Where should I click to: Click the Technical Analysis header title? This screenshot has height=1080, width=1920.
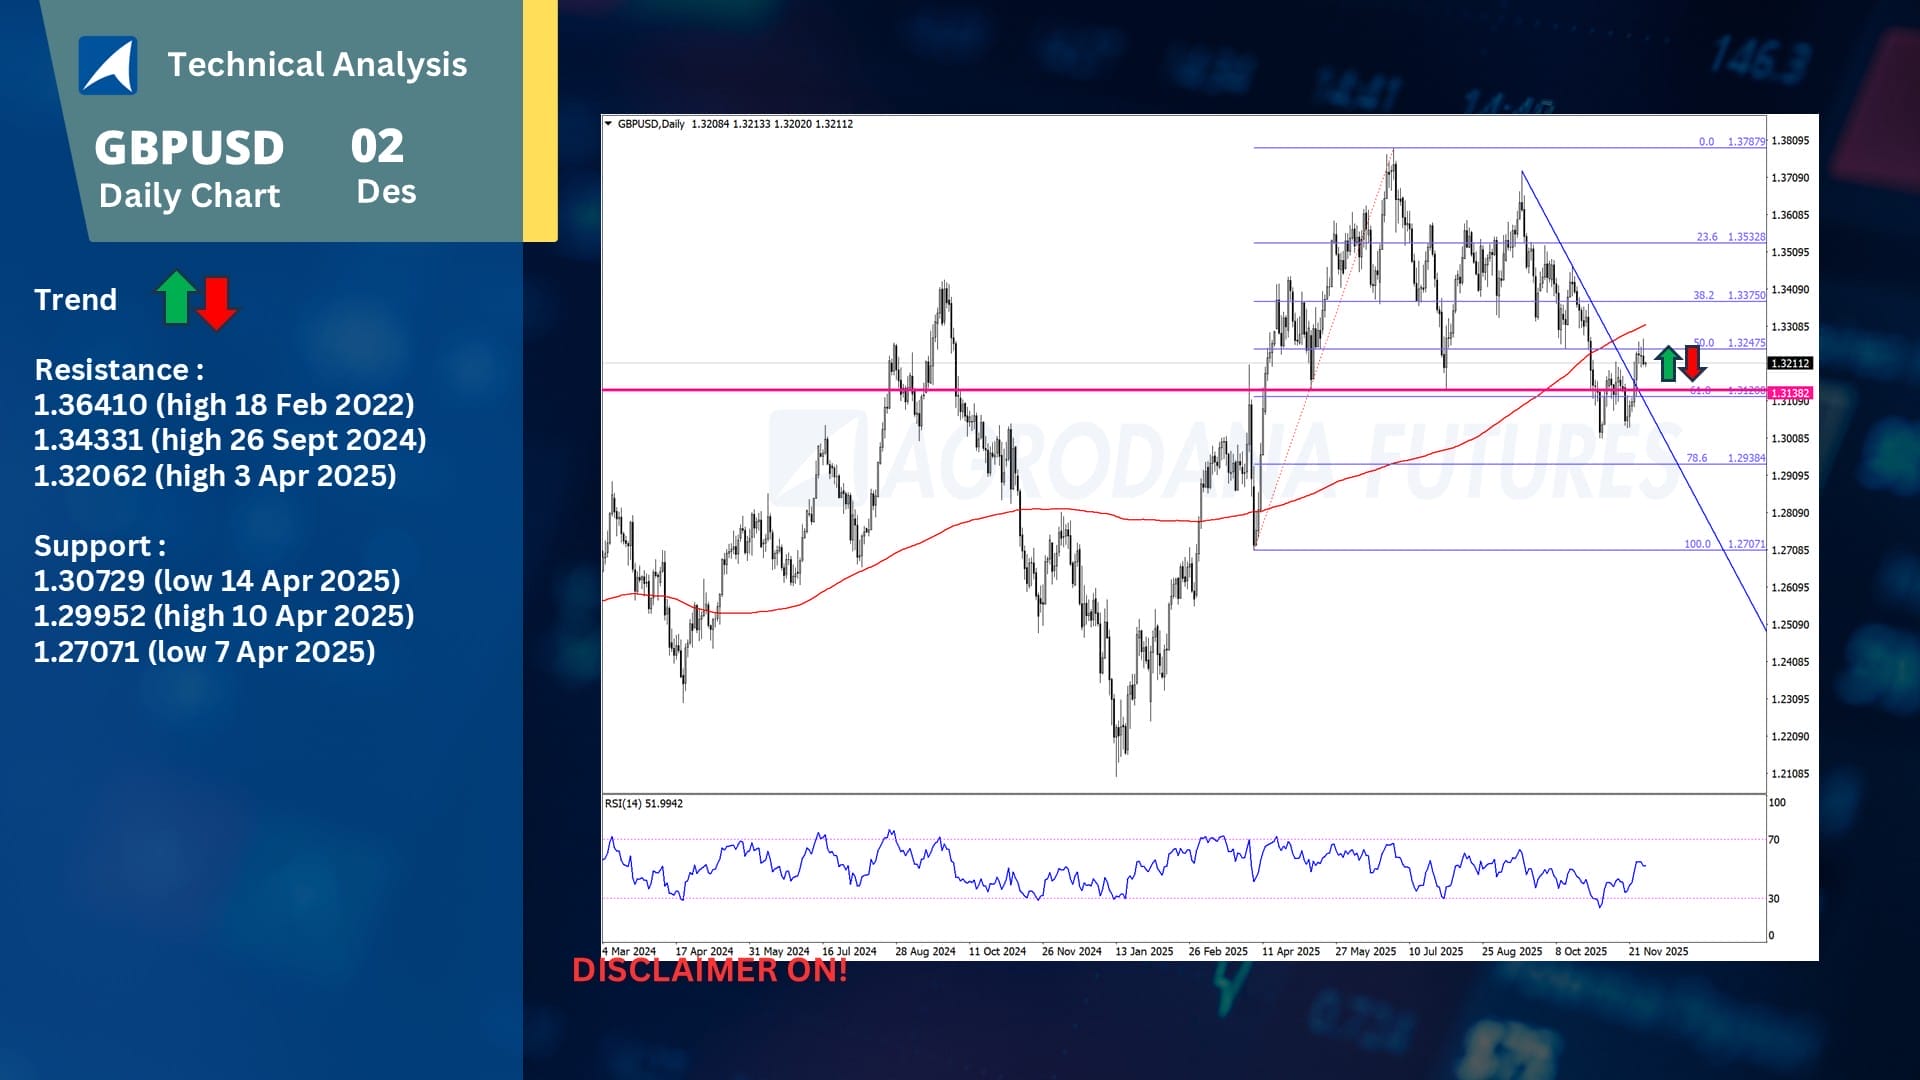click(x=317, y=65)
